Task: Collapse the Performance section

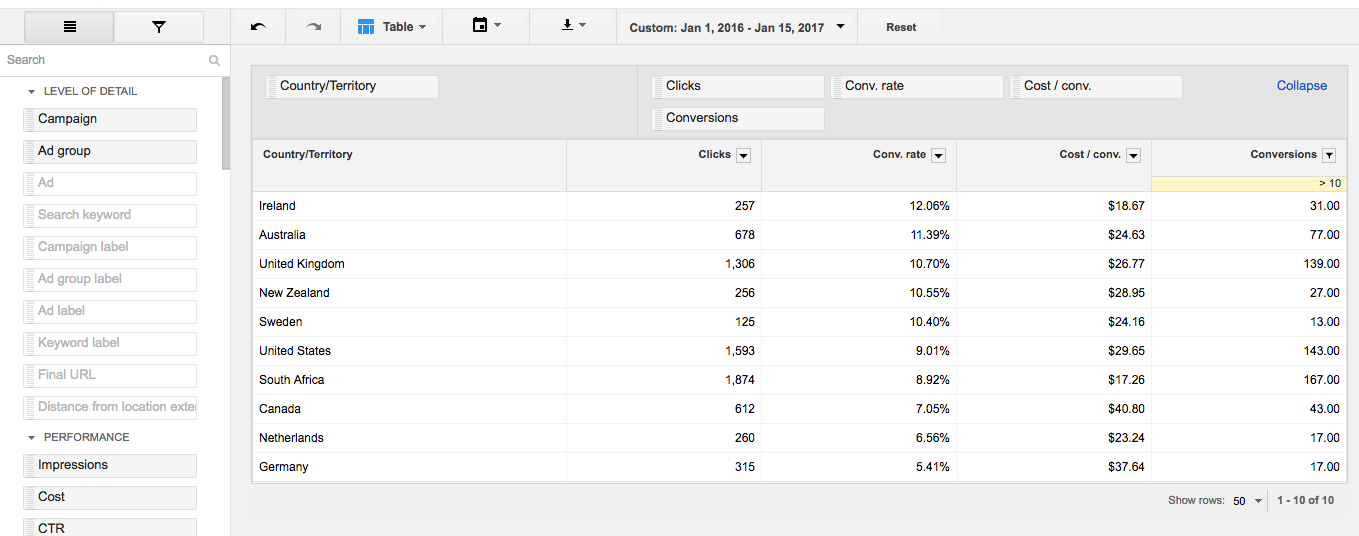Action: click(x=32, y=437)
